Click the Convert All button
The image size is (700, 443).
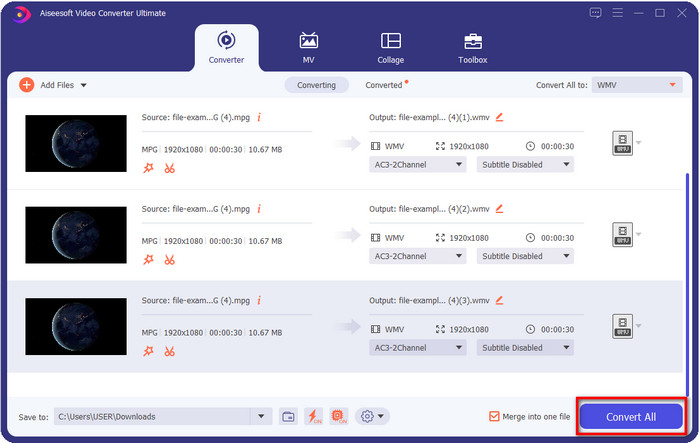click(x=631, y=417)
